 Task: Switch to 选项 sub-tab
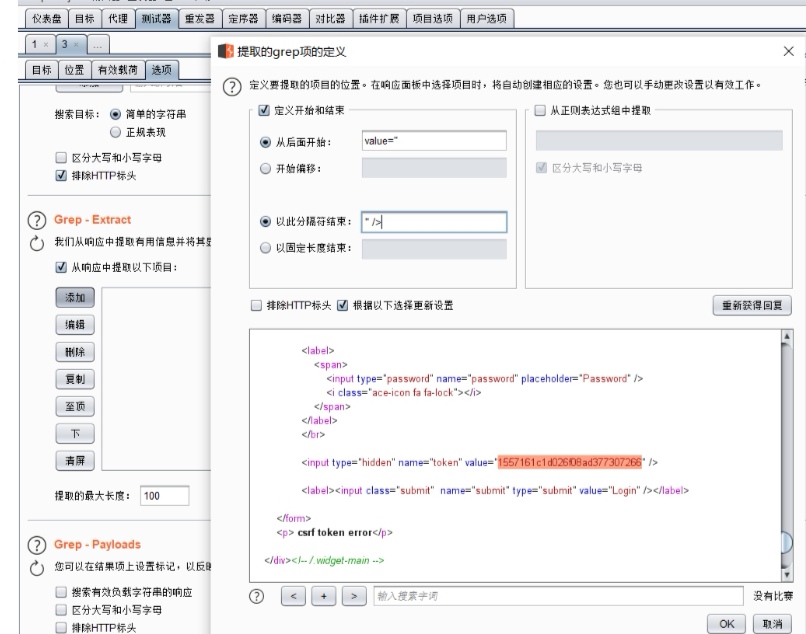tap(161, 70)
